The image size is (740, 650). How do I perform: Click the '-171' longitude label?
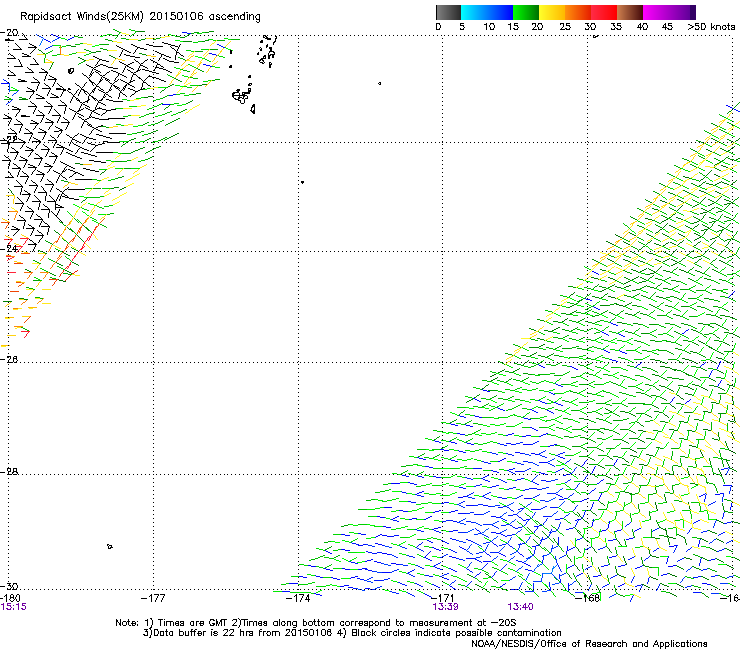tap(443, 598)
